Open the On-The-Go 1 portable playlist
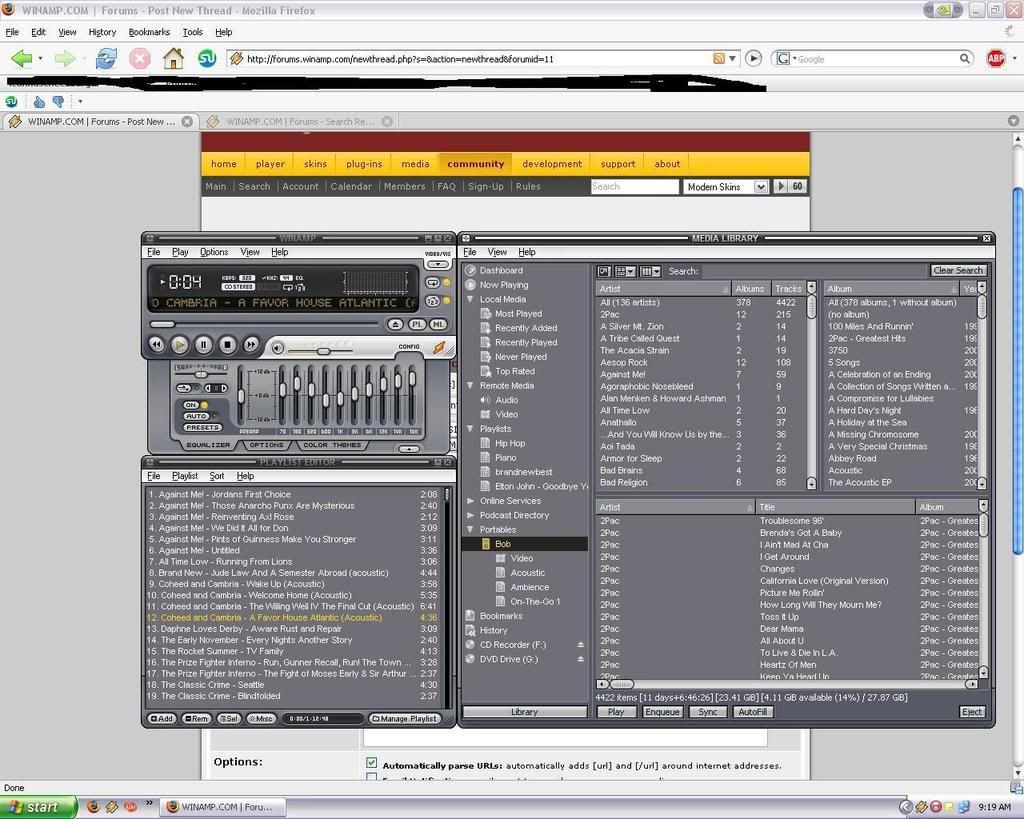The height and width of the screenshot is (819, 1024). coord(535,602)
